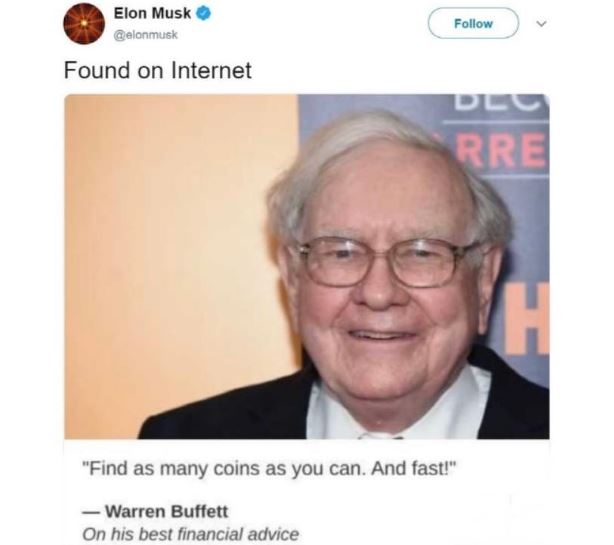Open the attached photo of the smiling man

(307, 267)
